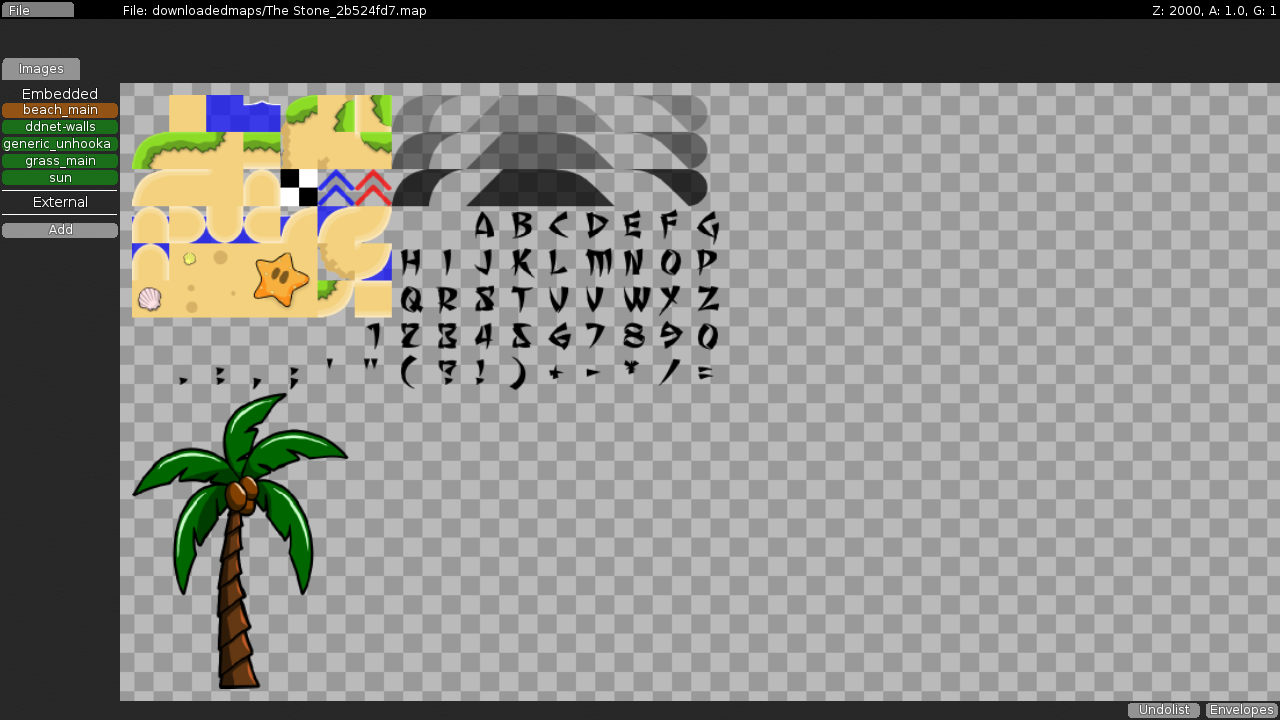Click the digit 8 glyph

[633, 335]
